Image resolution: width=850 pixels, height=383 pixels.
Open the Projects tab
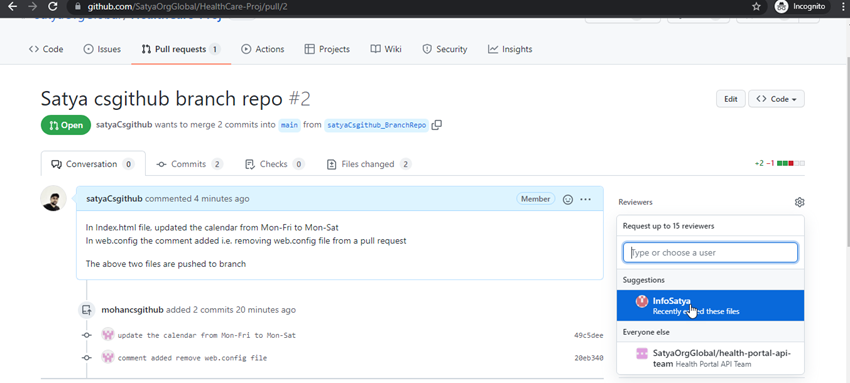click(327, 49)
